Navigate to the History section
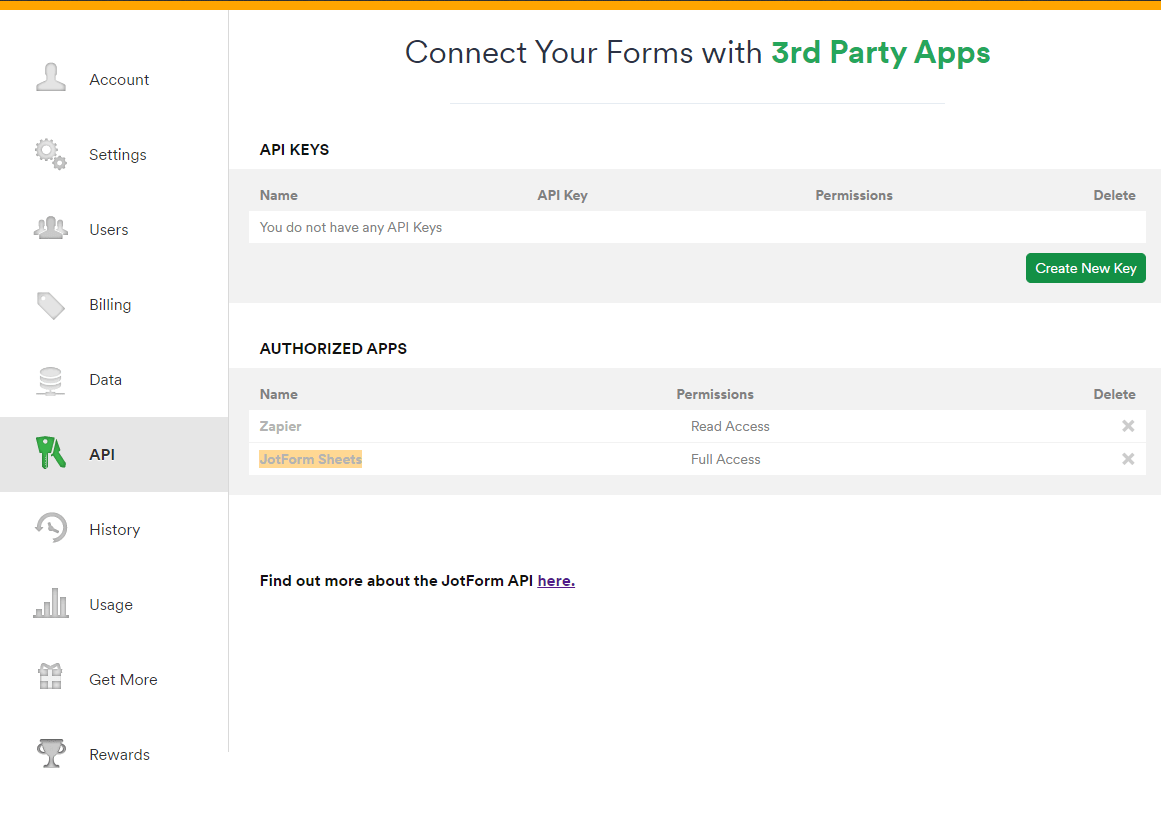 [x=115, y=528]
